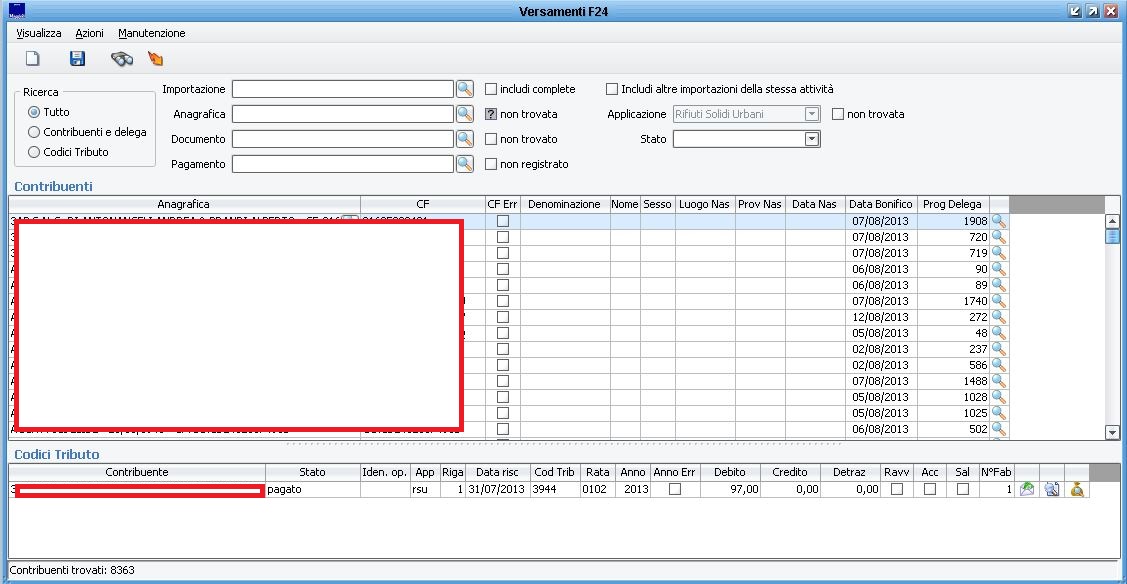Click the green envelope icon in Codici Tributo row
The width and height of the screenshot is (1127, 584).
tap(1027, 490)
